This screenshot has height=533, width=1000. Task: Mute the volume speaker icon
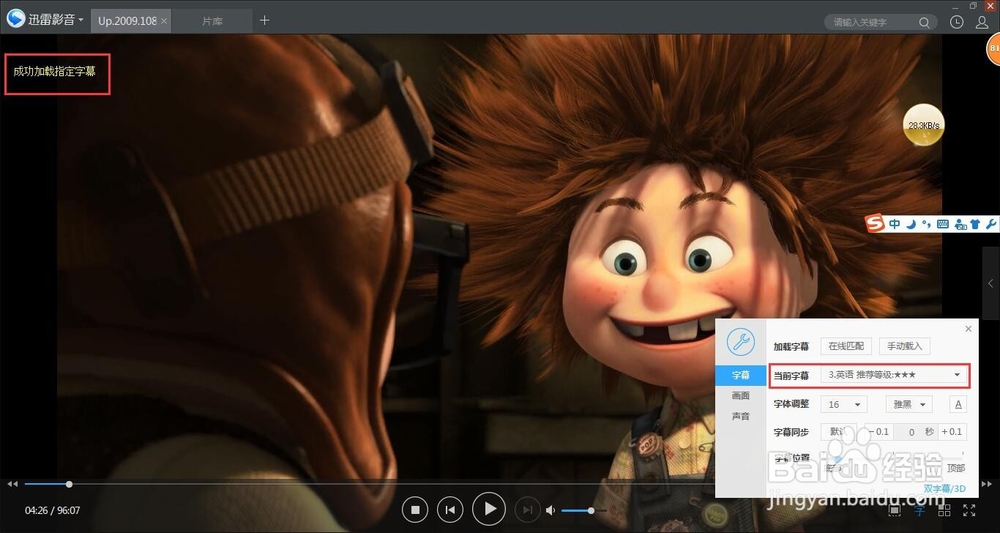tap(550, 510)
